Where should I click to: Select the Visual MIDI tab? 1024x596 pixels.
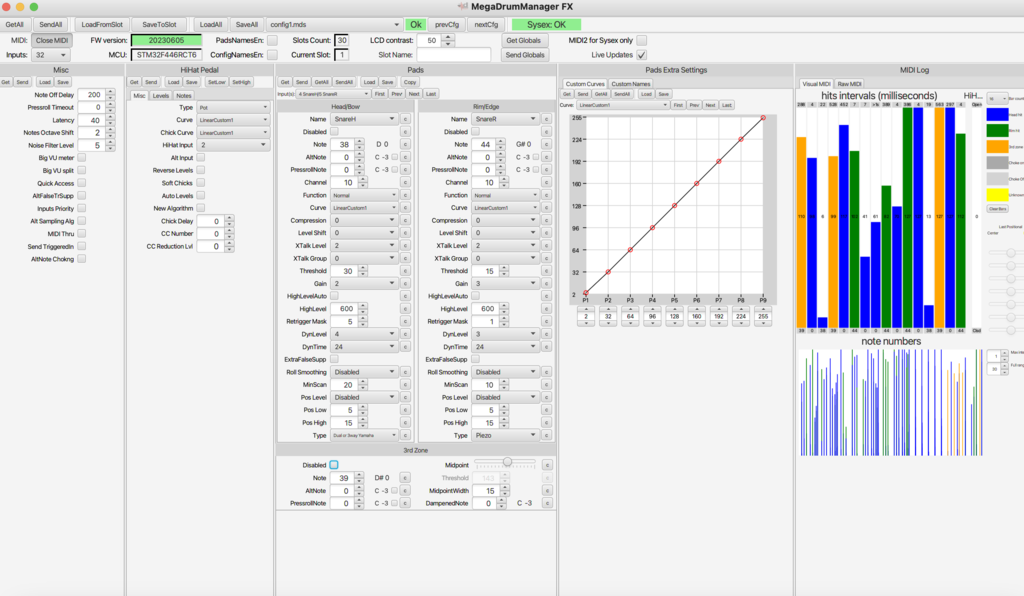pos(816,84)
